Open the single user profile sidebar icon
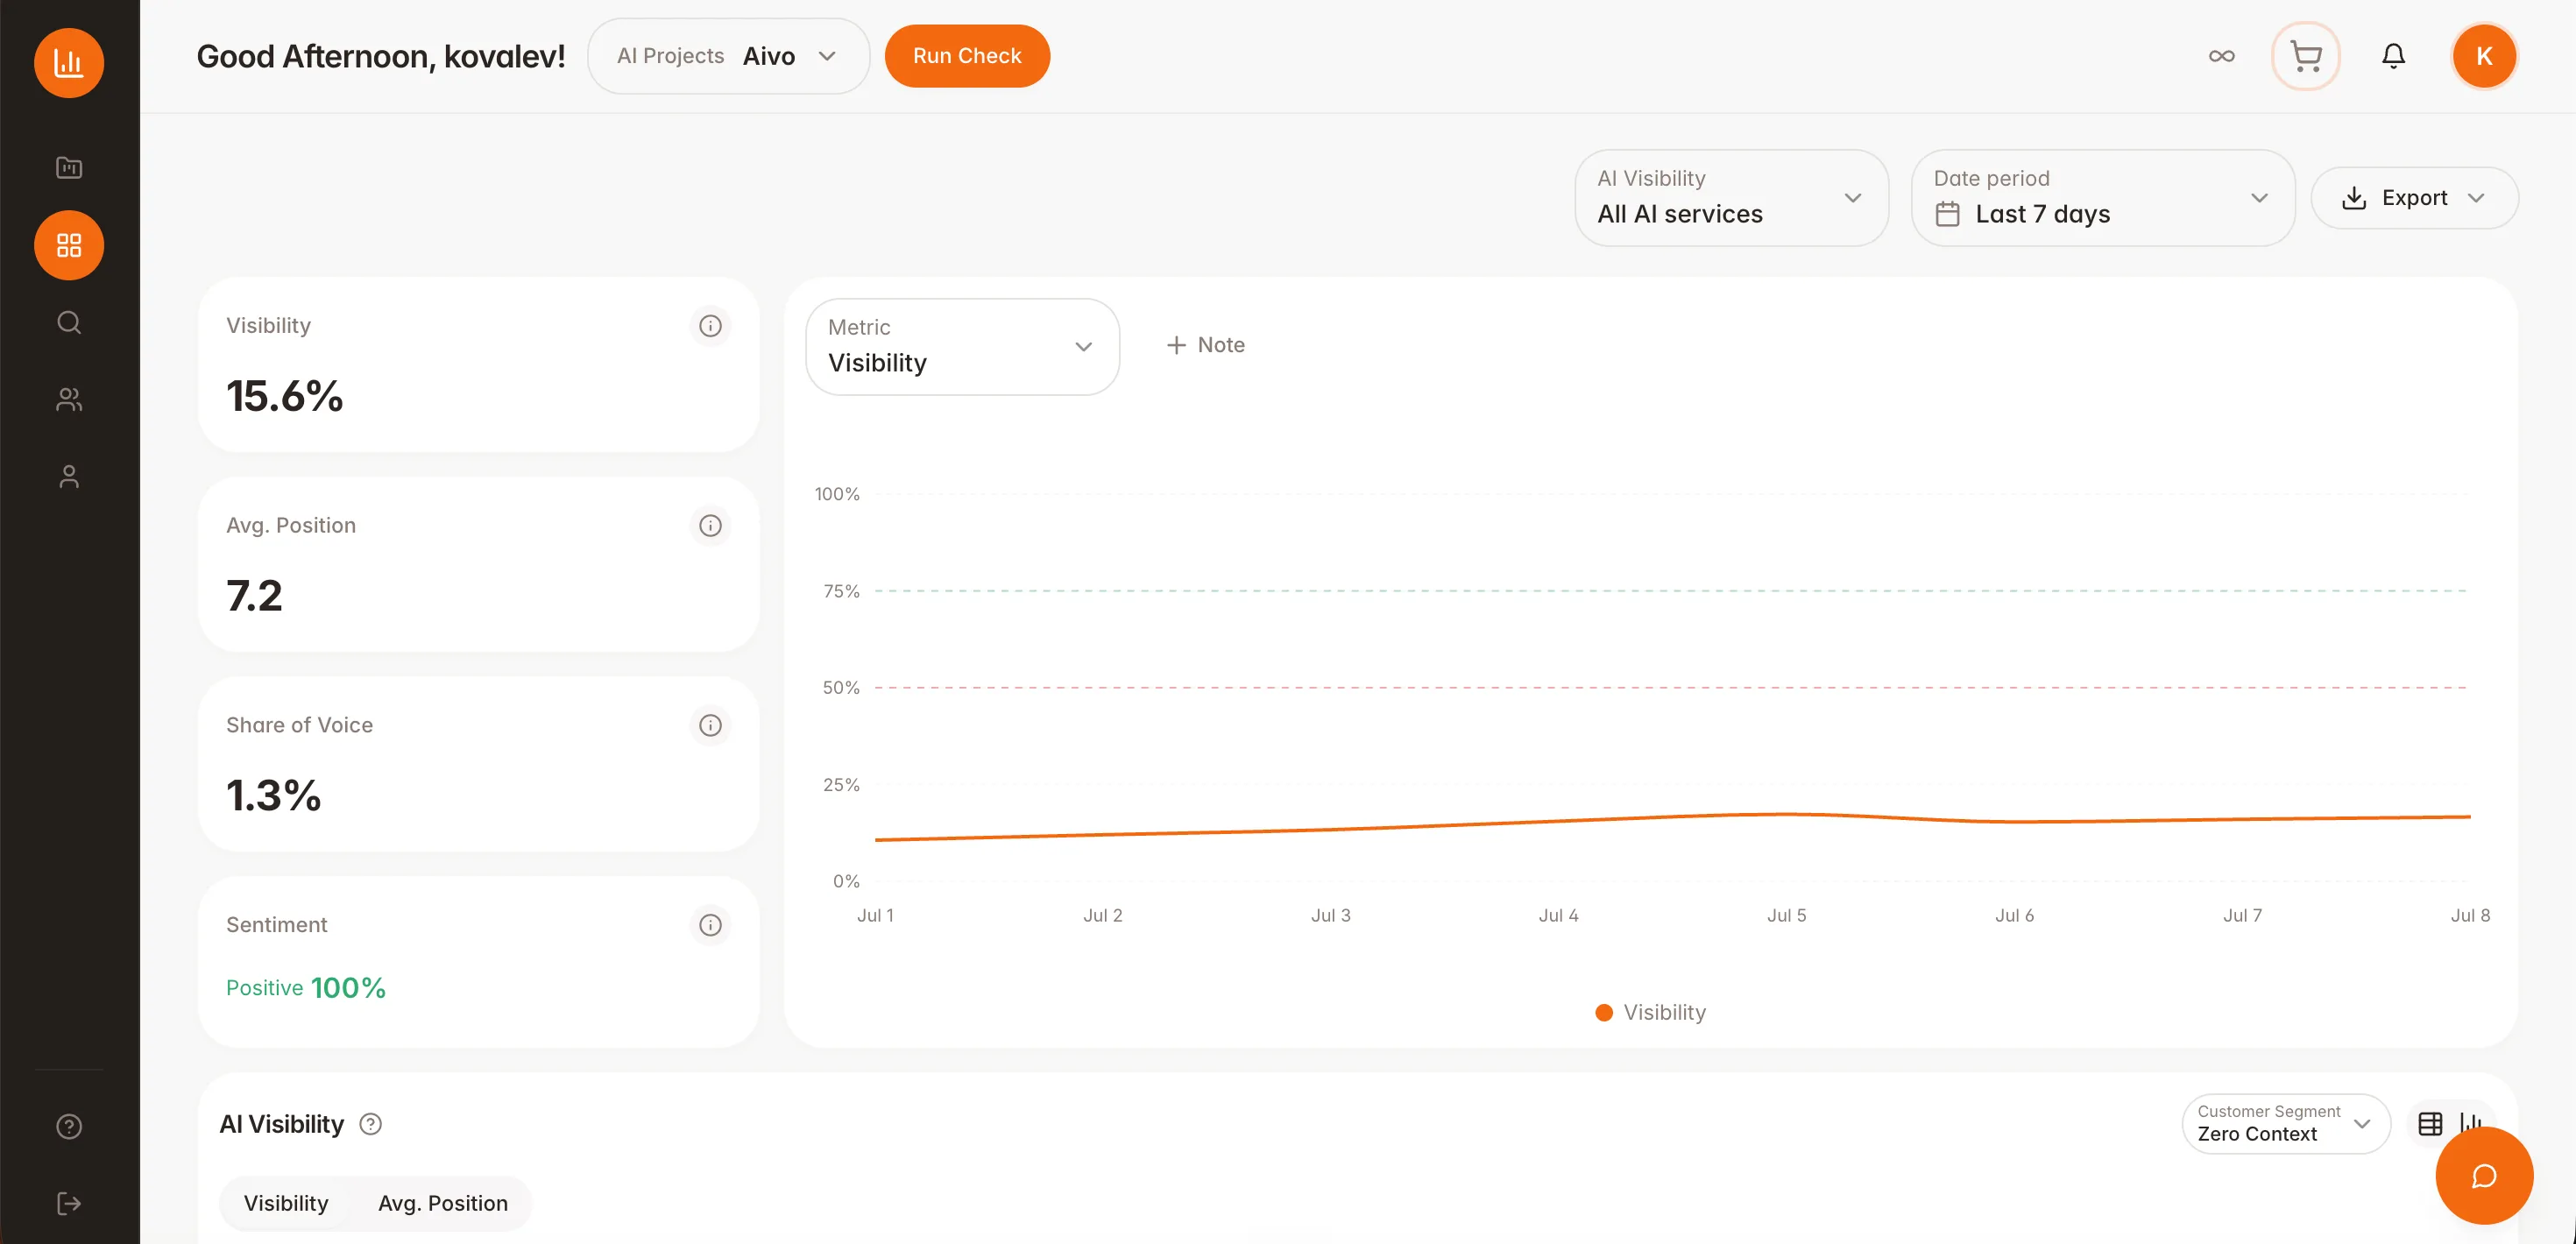 point(69,476)
